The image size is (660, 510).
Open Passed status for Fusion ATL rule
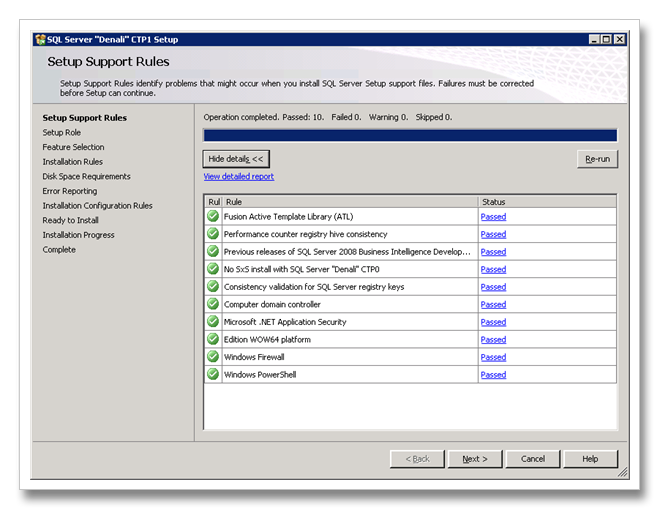pos(493,217)
